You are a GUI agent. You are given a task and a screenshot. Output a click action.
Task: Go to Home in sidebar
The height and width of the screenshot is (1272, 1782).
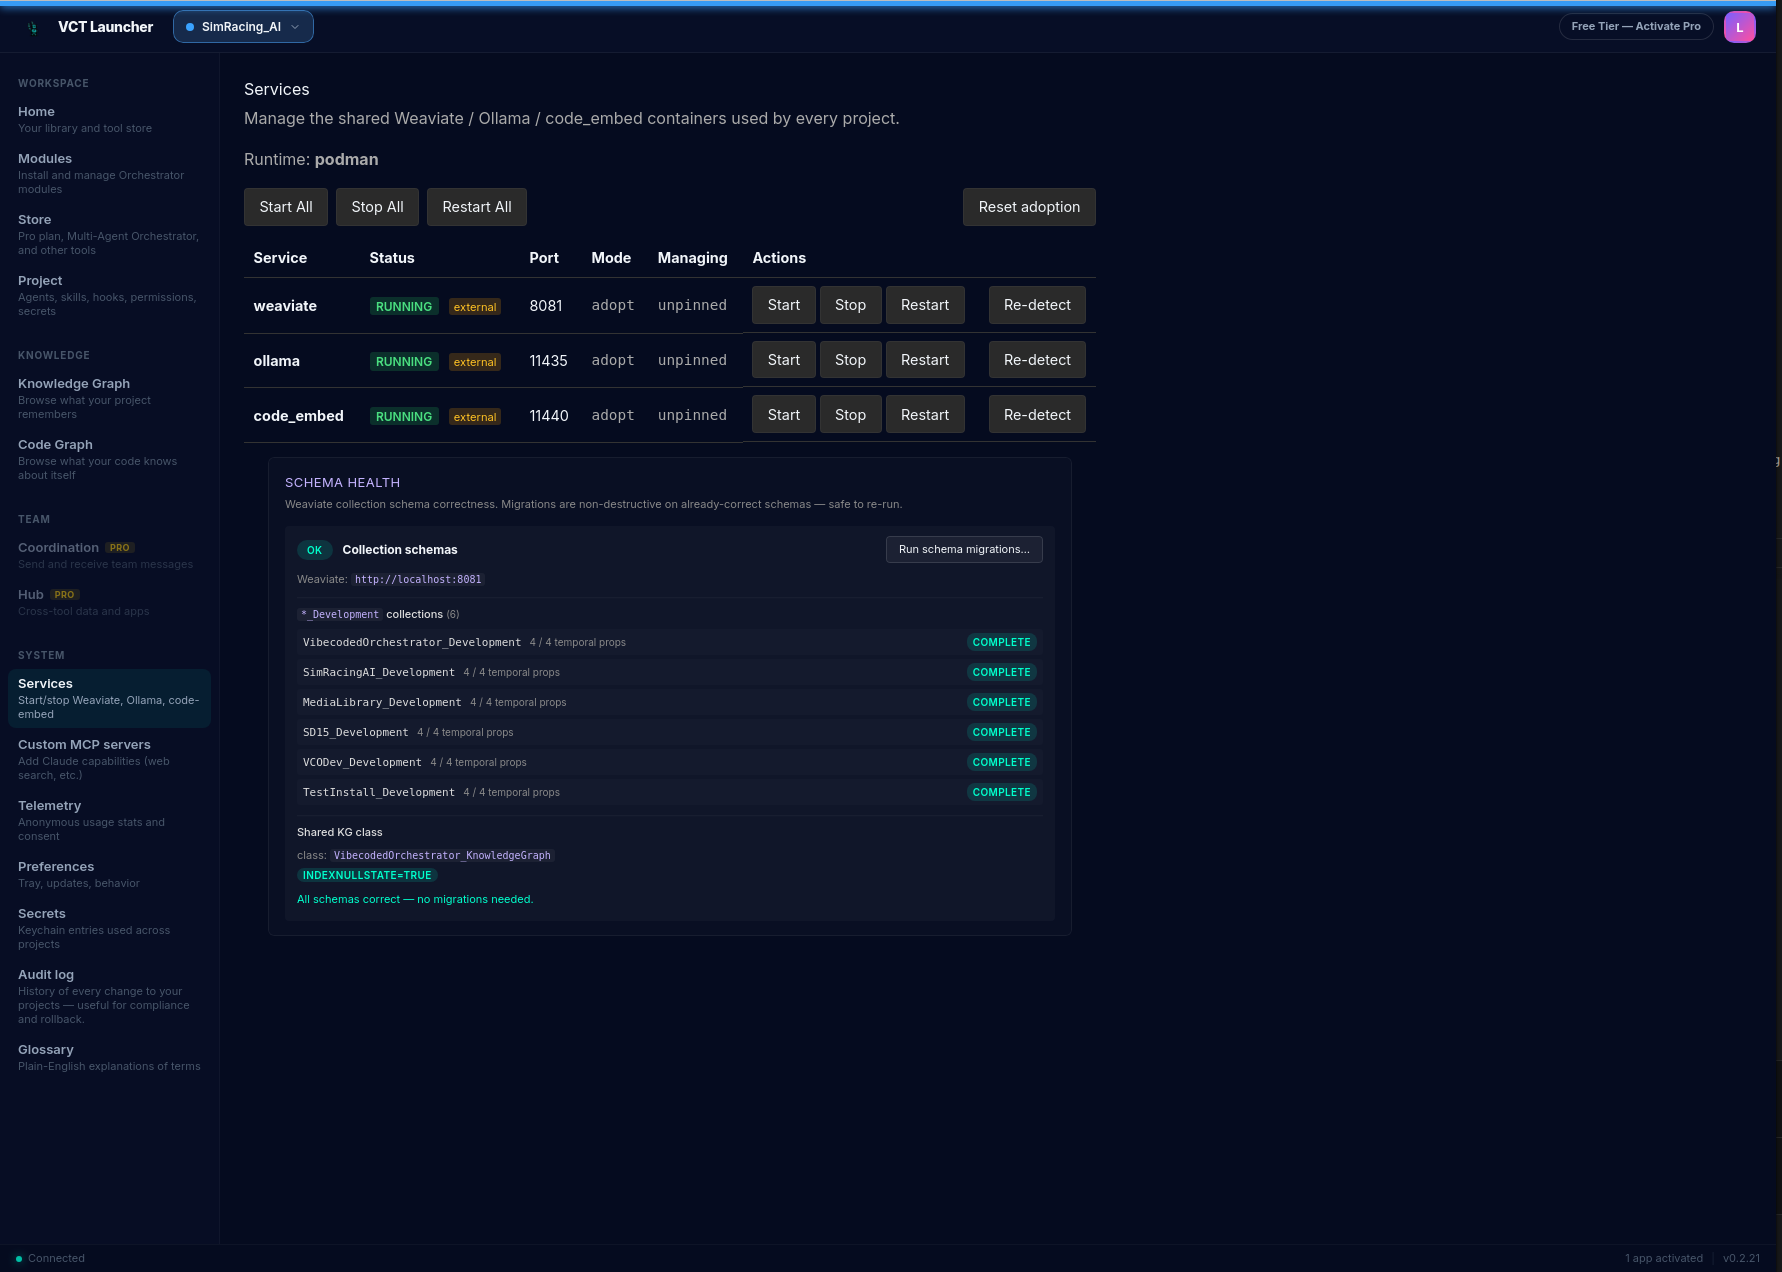pyautogui.click(x=109, y=120)
